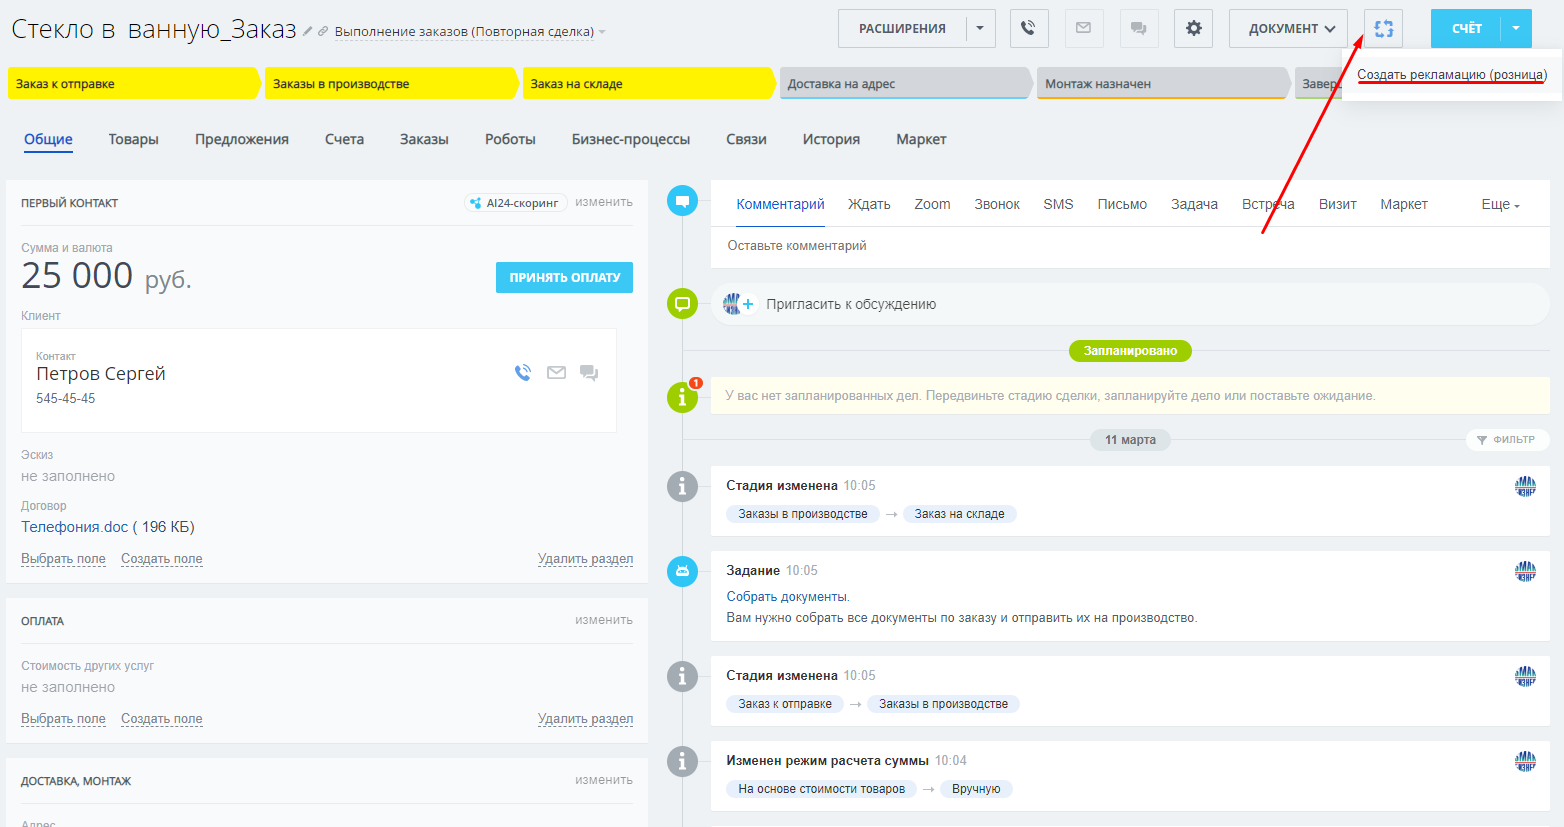Click the Оставьте комментарий input field
The height and width of the screenshot is (827, 1564).
click(1130, 246)
